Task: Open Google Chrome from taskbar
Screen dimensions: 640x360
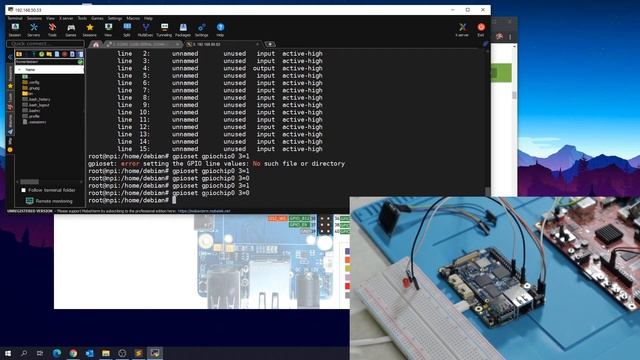Action: (x=73, y=353)
